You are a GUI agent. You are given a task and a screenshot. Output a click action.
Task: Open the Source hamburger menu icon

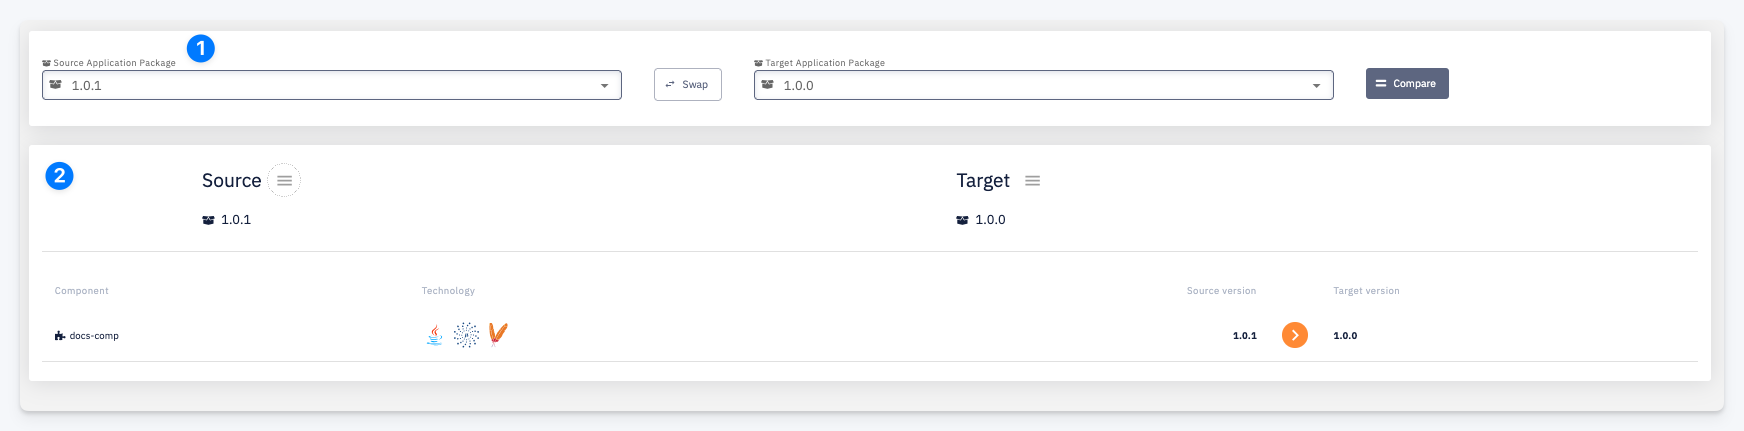click(284, 180)
